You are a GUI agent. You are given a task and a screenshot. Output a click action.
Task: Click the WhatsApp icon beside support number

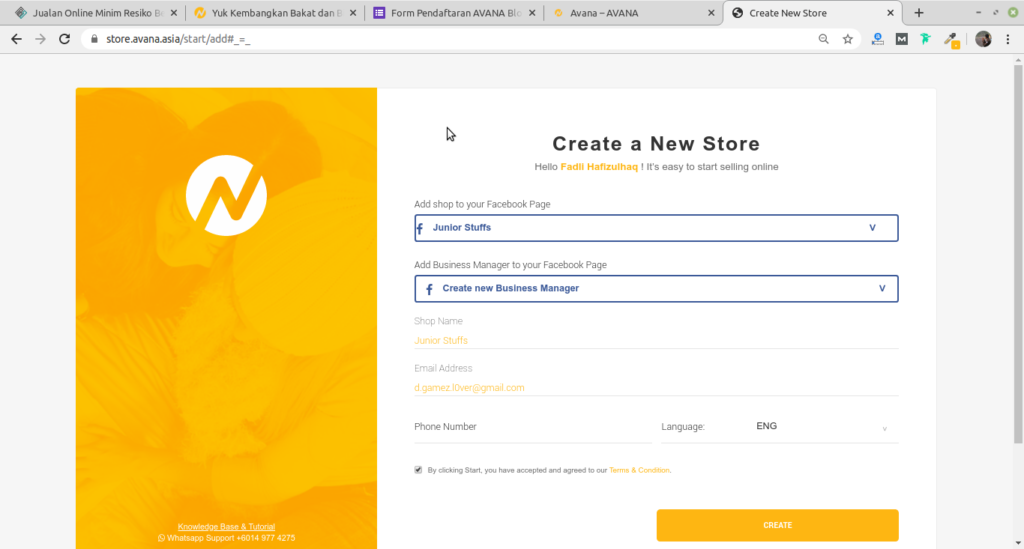coord(161,539)
